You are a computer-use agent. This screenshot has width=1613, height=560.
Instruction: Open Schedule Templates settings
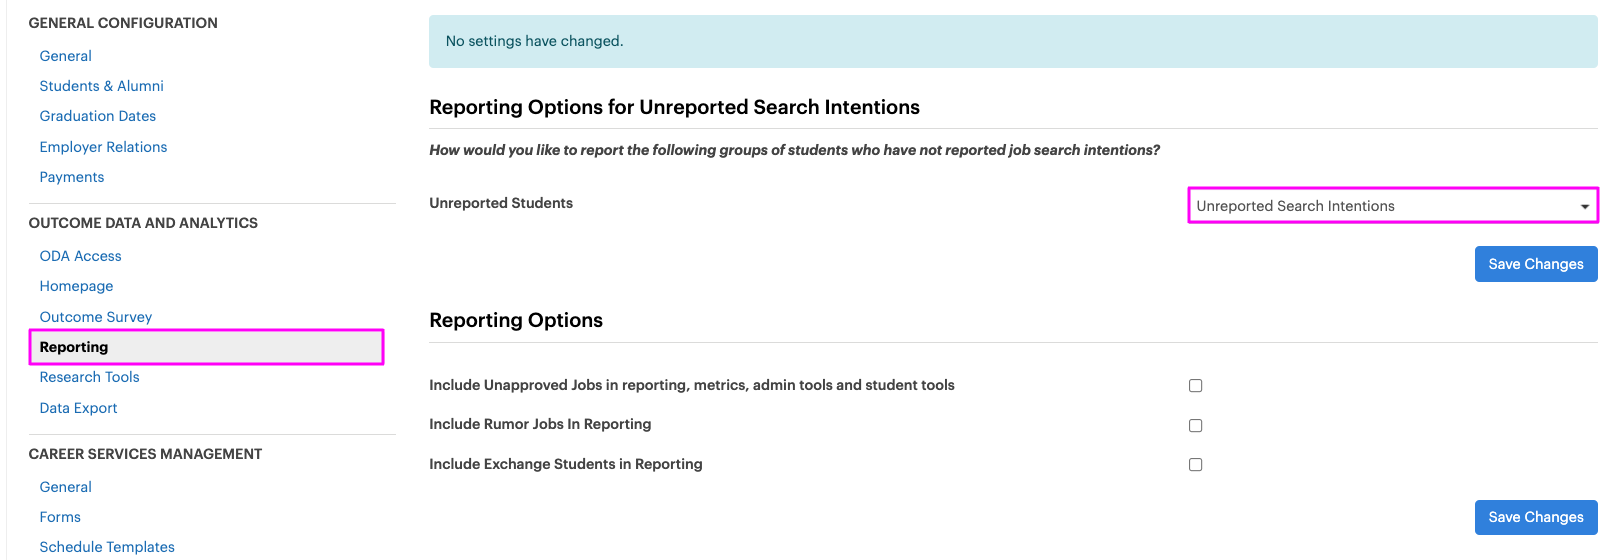(107, 547)
